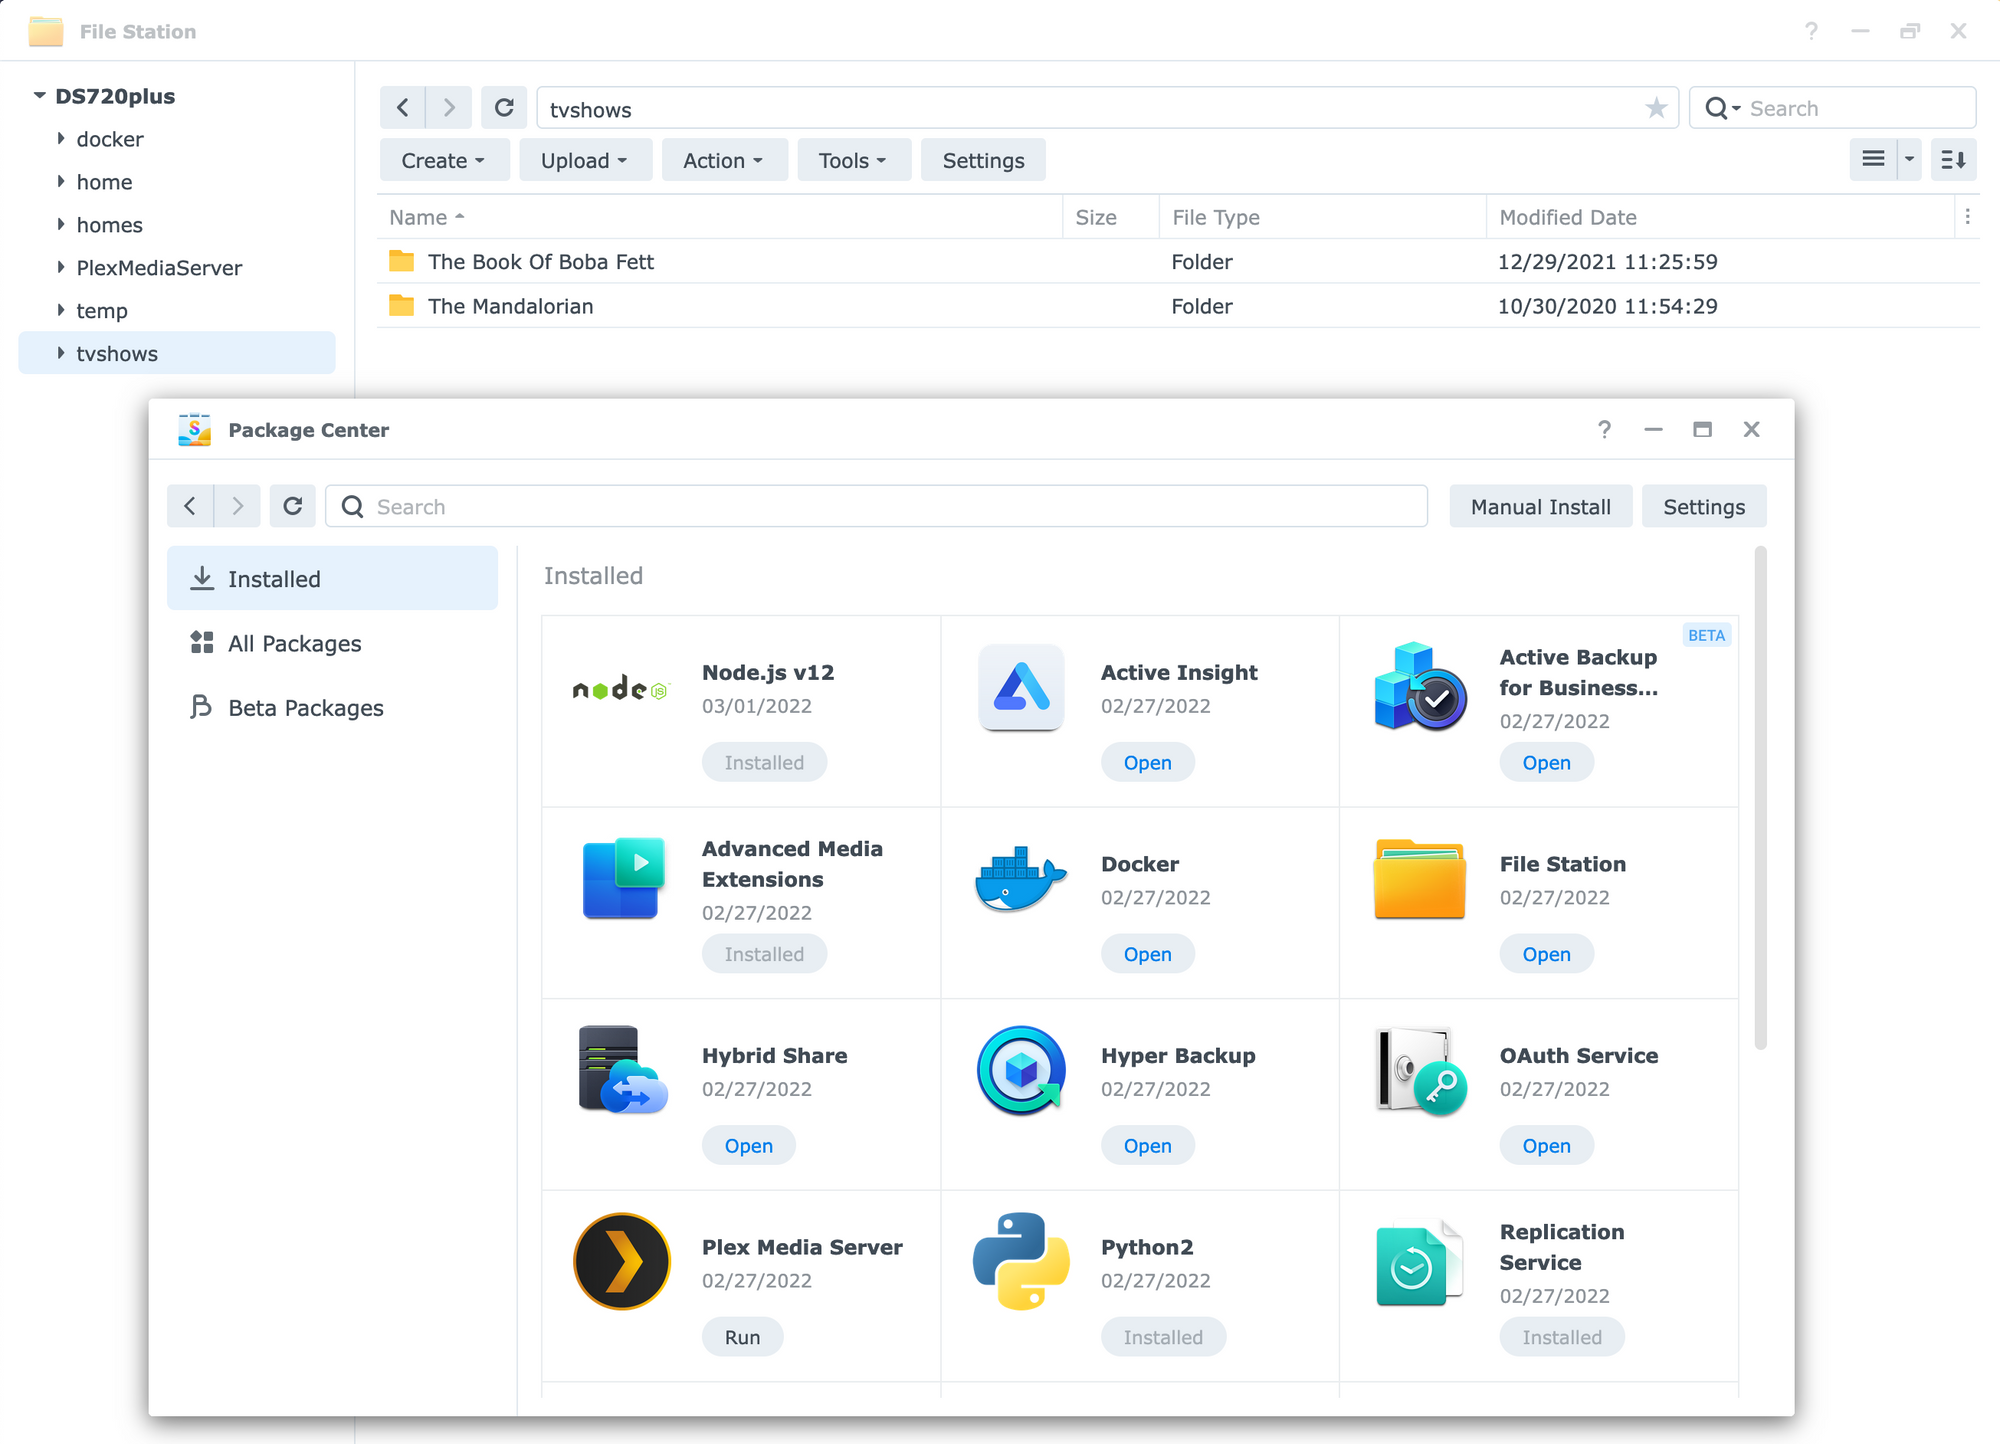This screenshot has width=2000, height=1444.
Task: Go forward in File Station
Action: (x=449, y=107)
